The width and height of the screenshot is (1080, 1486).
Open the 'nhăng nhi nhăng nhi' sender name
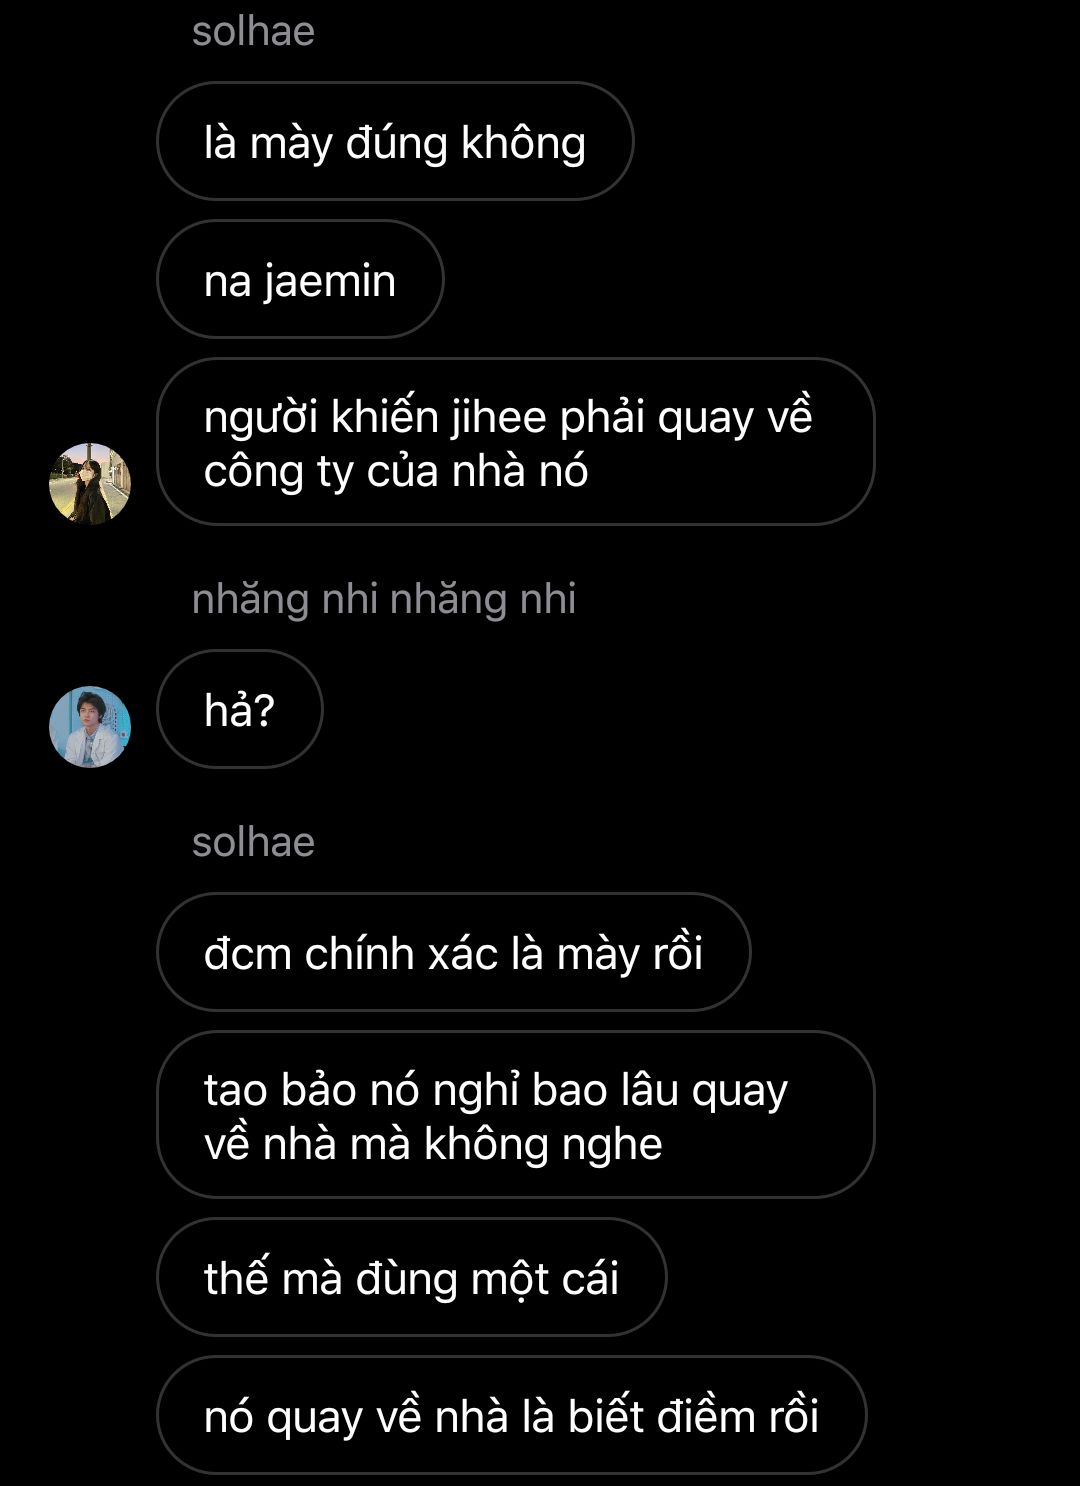384,599
